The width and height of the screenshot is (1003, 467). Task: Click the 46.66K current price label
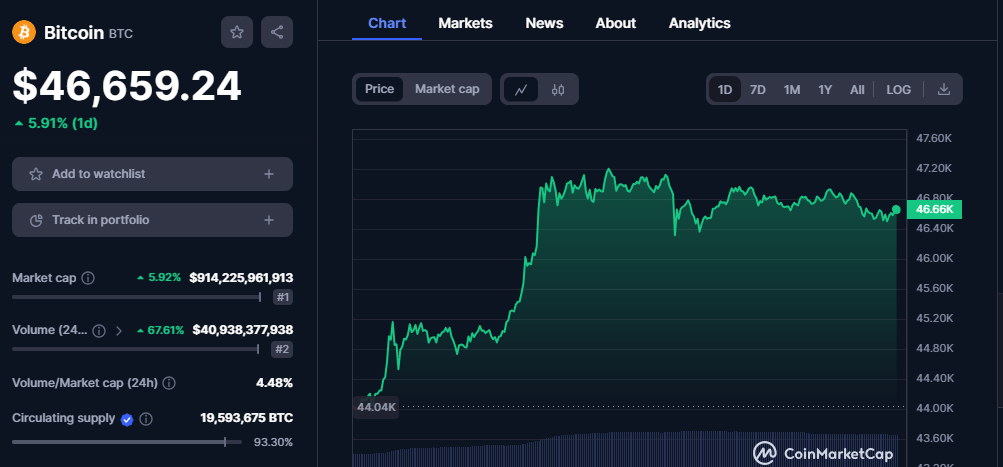click(x=935, y=209)
